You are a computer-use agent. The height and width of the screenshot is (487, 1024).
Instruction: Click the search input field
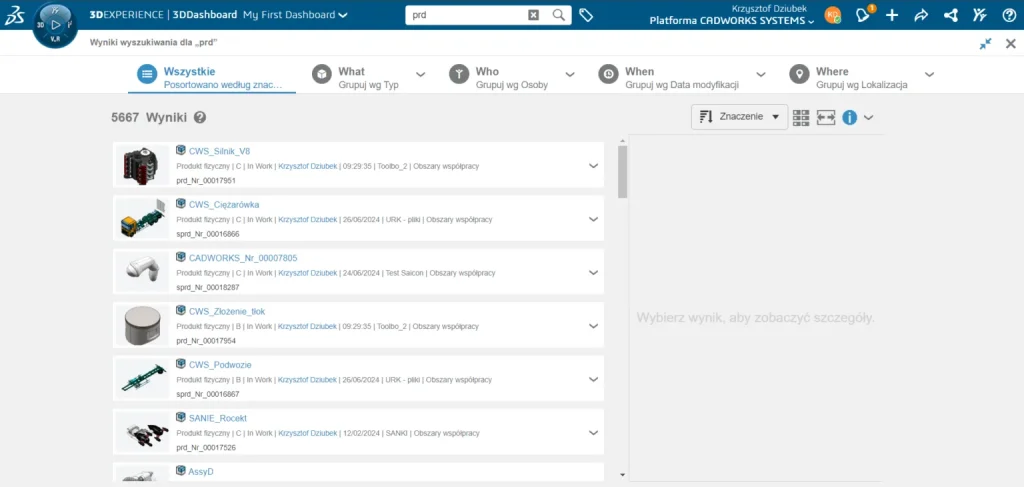click(x=468, y=15)
